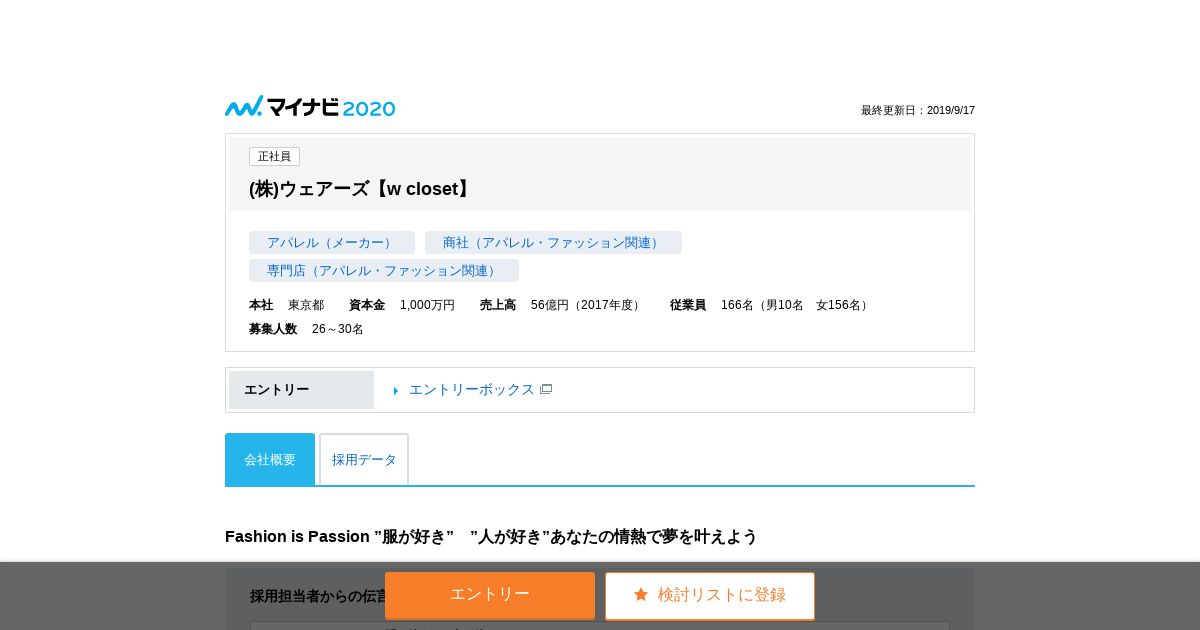This screenshot has width=1200, height=630.
Task: Click the 166名（男10名 女156名） employee count
Action: coord(797,305)
